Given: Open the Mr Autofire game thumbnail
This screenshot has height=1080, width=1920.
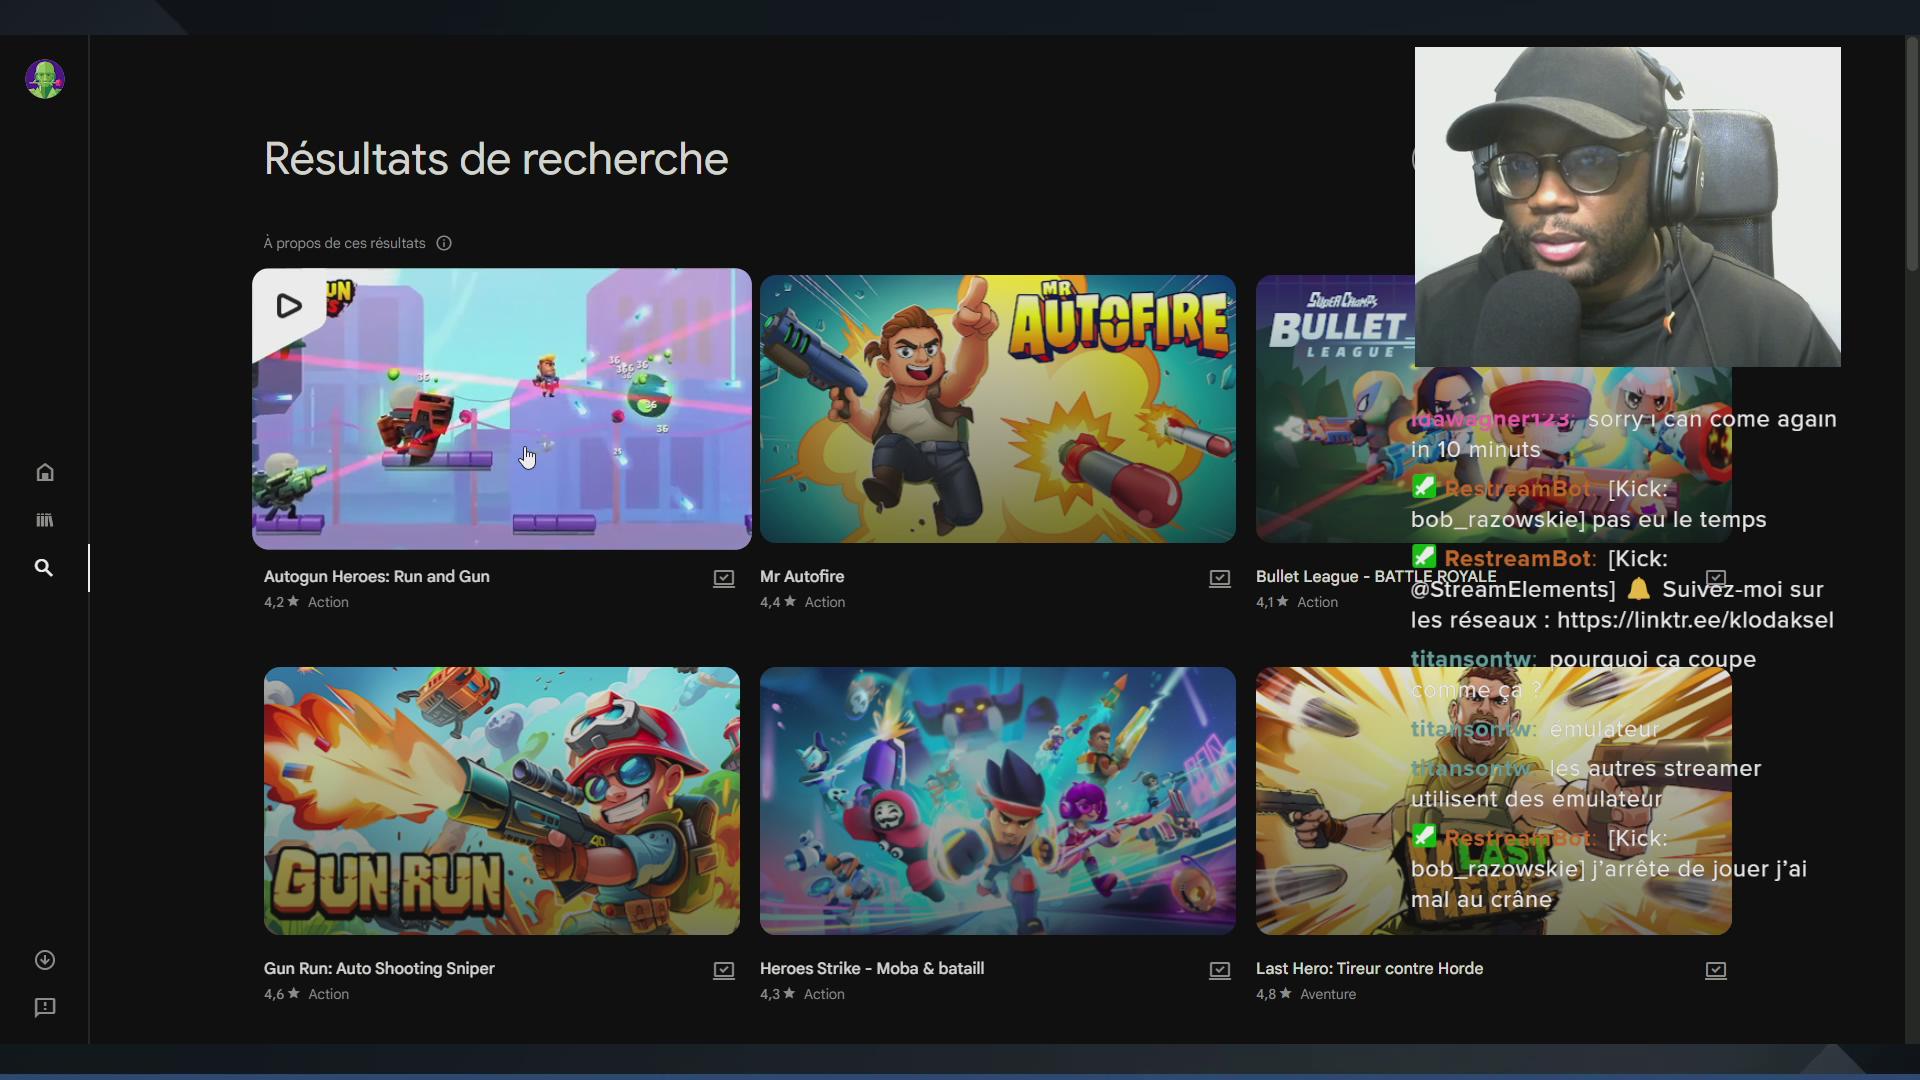Looking at the screenshot, I should (x=998, y=409).
